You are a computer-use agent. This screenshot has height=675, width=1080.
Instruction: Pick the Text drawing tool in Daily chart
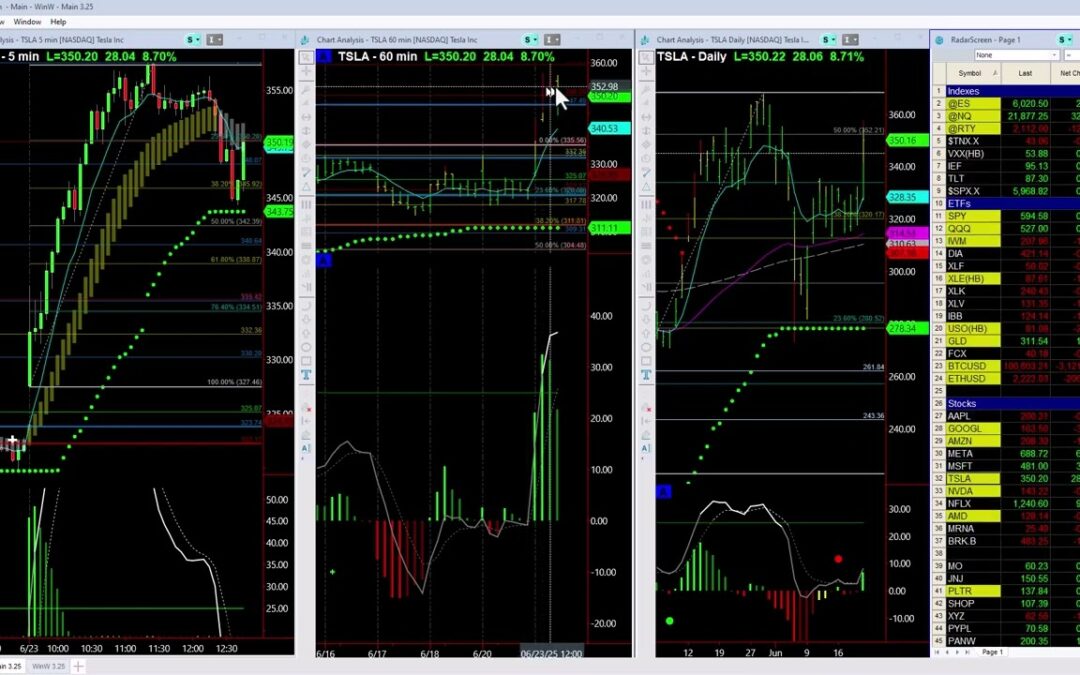[x=646, y=375]
